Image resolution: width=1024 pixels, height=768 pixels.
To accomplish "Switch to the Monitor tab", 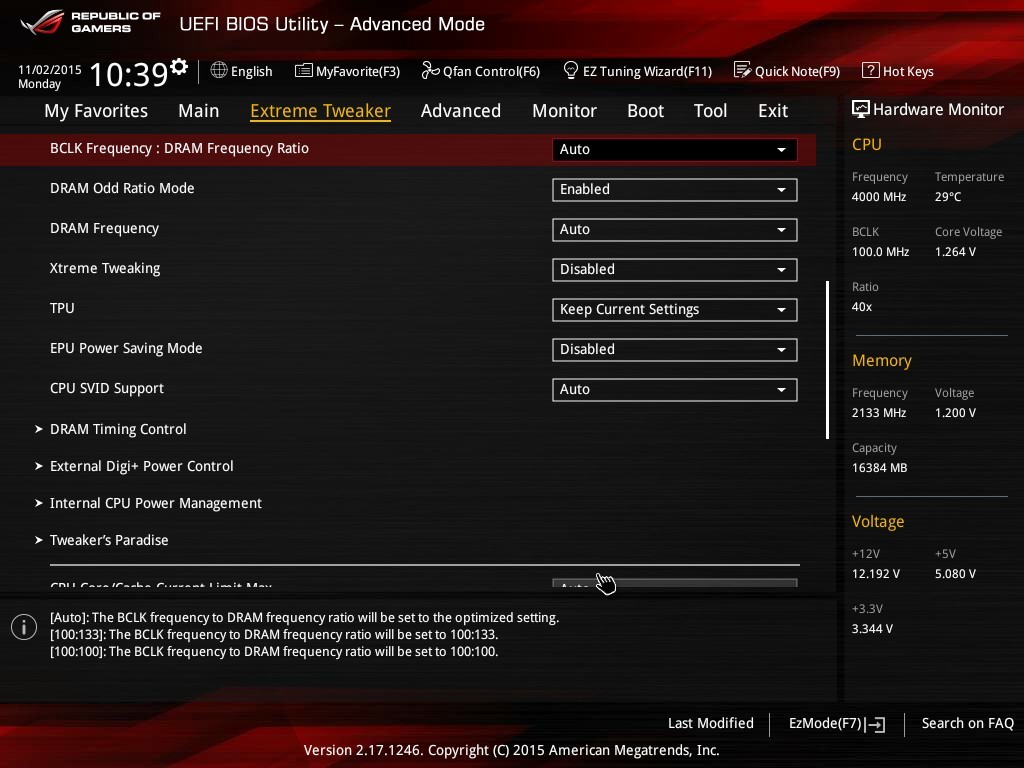I will pyautogui.click(x=564, y=111).
